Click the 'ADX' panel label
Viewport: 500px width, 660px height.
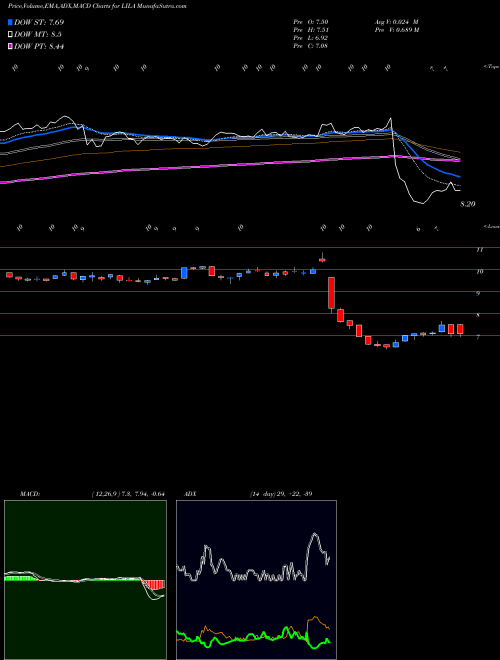[x=190, y=494]
